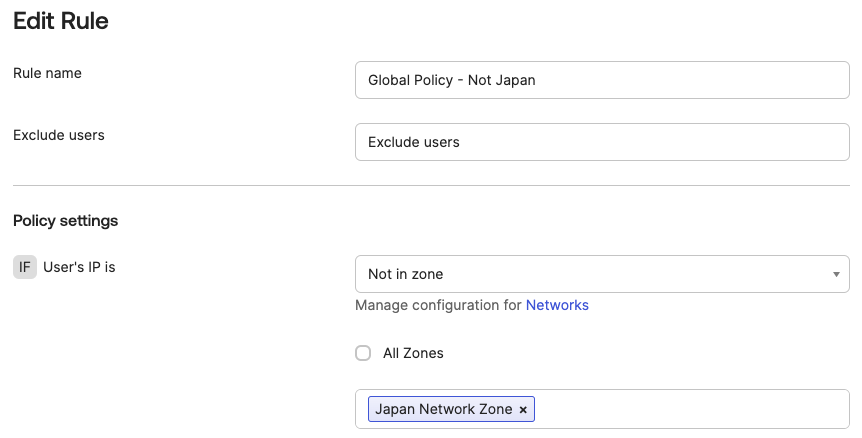This screenshot has width=862, height=438.
Task: Click the Edit Rule heading
Action: pos(61,21)
